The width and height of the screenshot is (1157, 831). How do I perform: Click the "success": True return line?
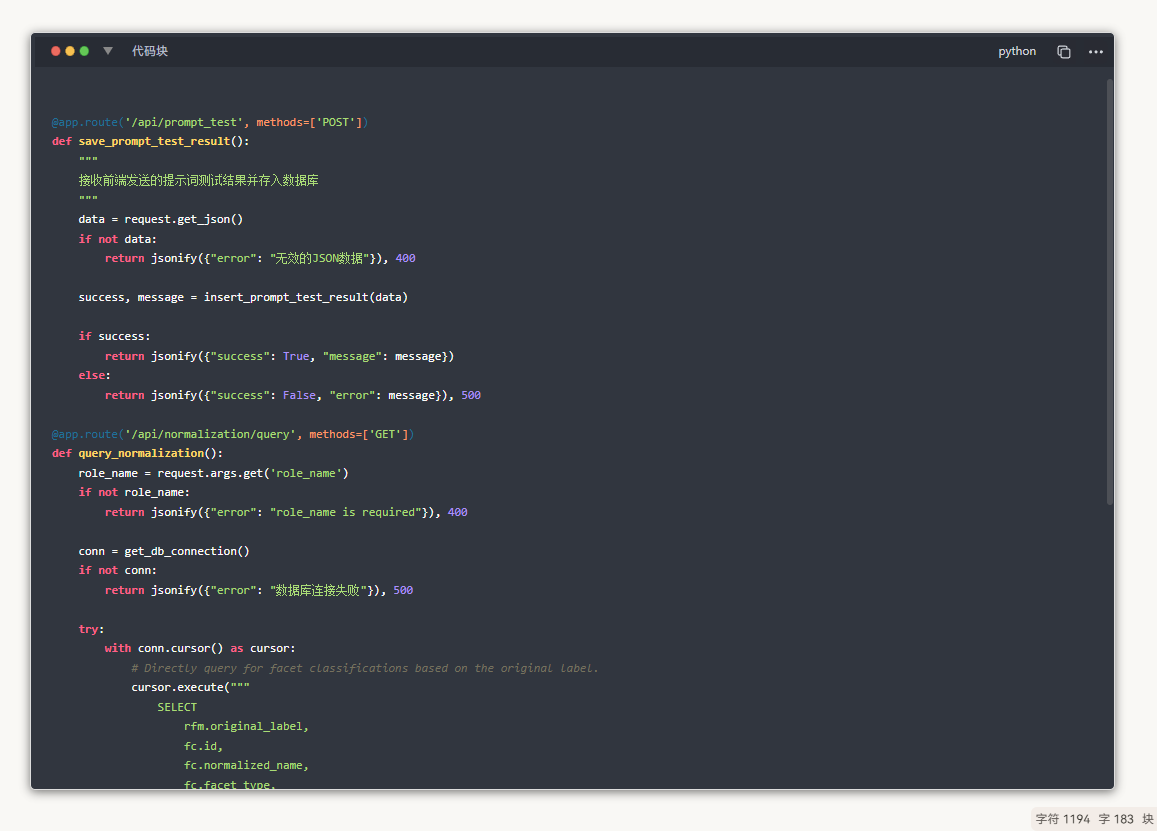(279, 356)
